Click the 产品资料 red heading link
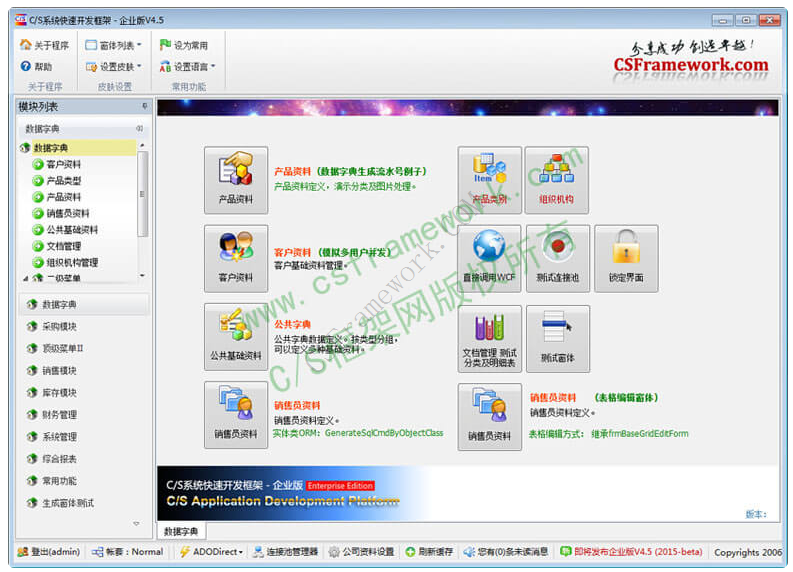Image resolution: width=793 pixels, height=572 pixels. (x=292, y=171)
